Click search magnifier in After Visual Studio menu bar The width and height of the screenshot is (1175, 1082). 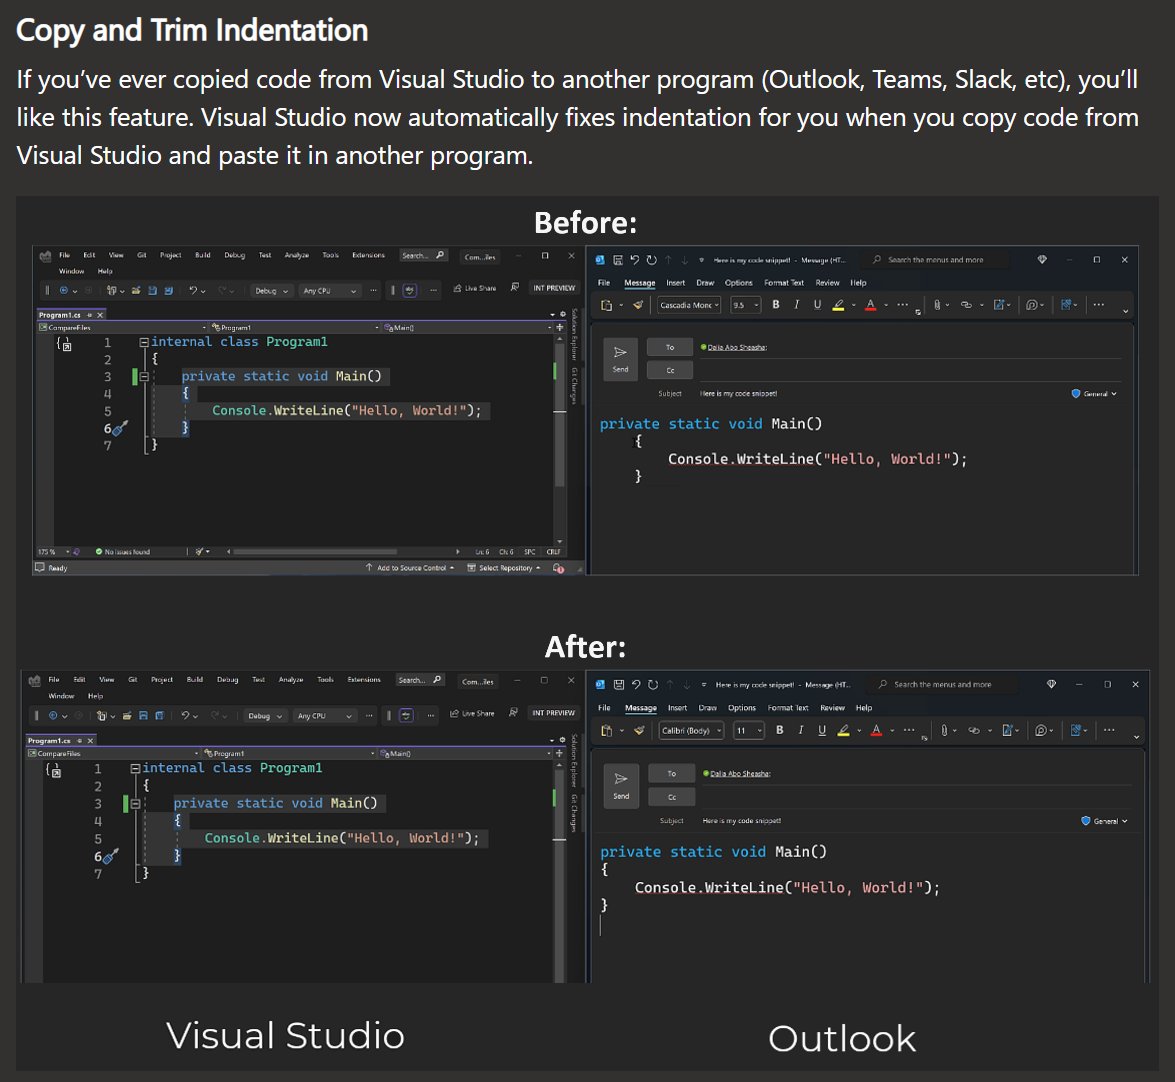tap(438, 680)
